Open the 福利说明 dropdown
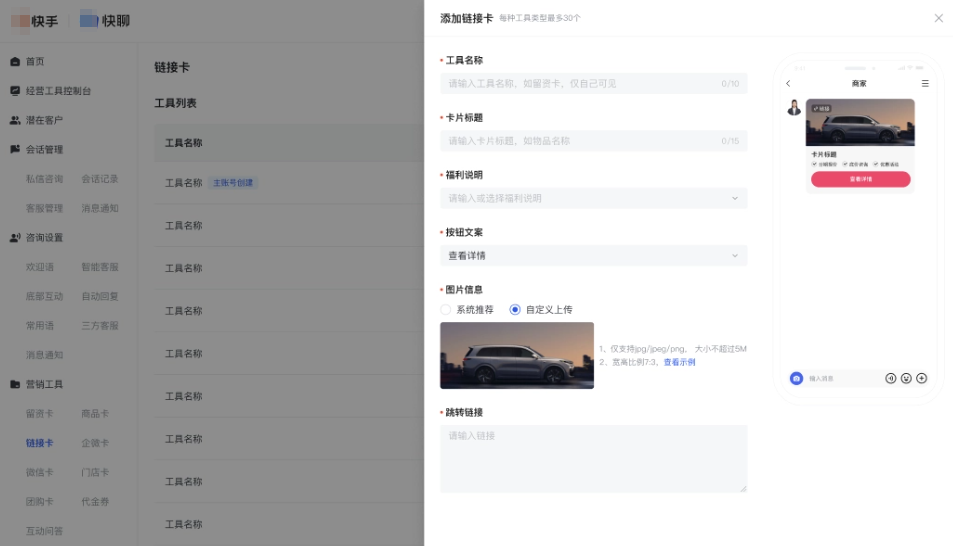The height and width of the screenshot is (546, 953). pos(594,198)
